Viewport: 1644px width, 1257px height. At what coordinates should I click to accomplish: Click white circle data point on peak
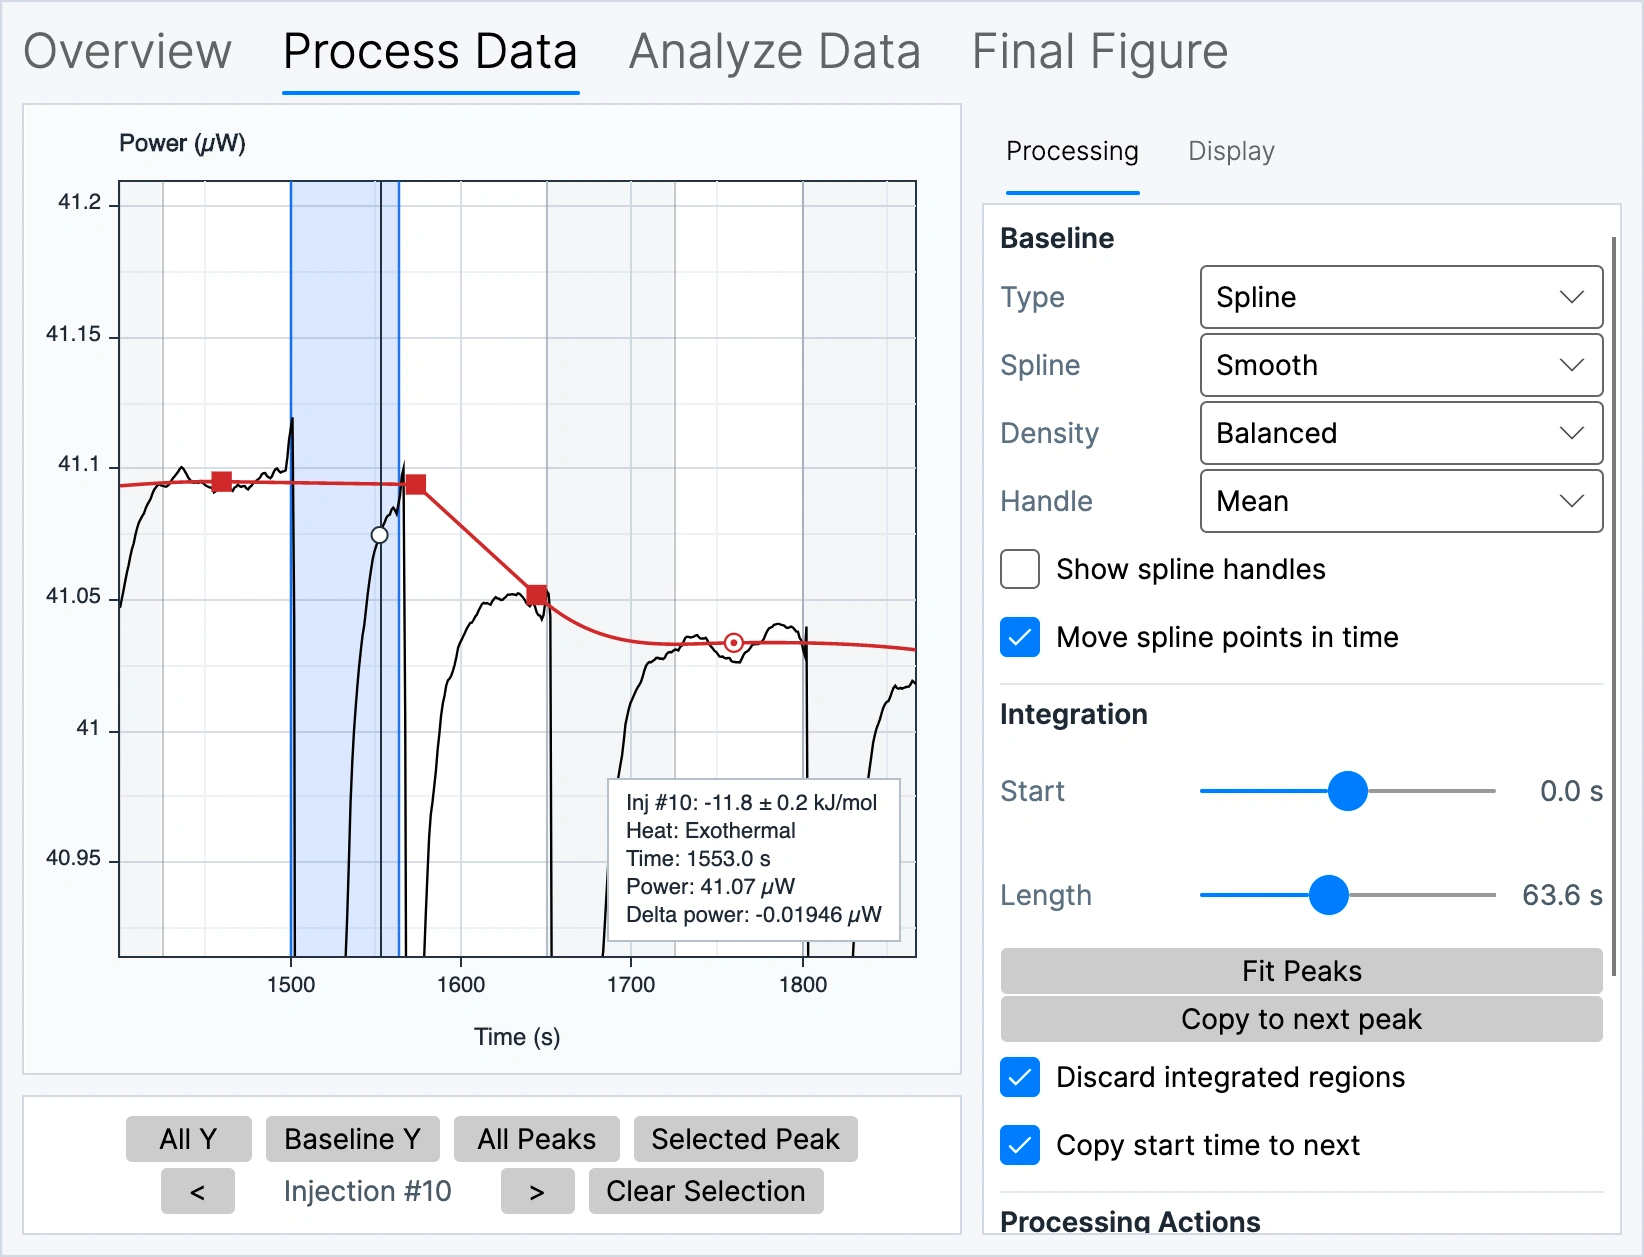pyautogui.click(x=380, y=535)
